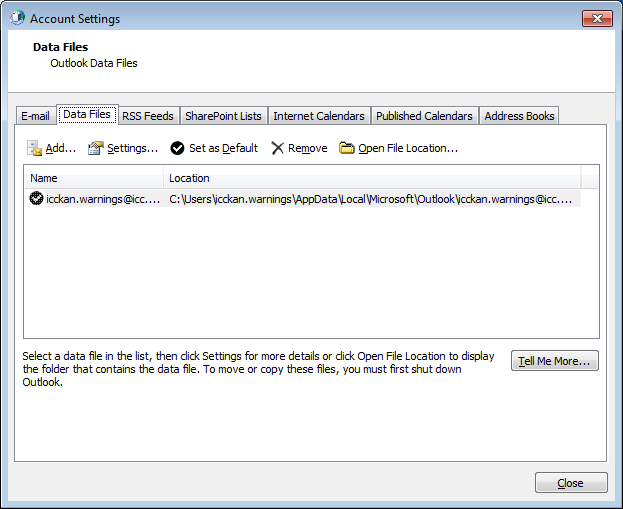This screenshot has height=509, width=623.
Task: Open the RSS Feeds tab
Action: [x=147, y=116]
